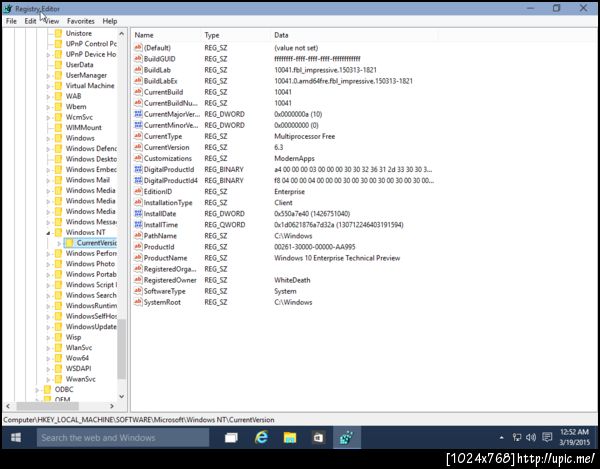The width and height of the screenshot is (600, 469).
Task: Click the network tray icon
Action: click(x=517, y=437)
